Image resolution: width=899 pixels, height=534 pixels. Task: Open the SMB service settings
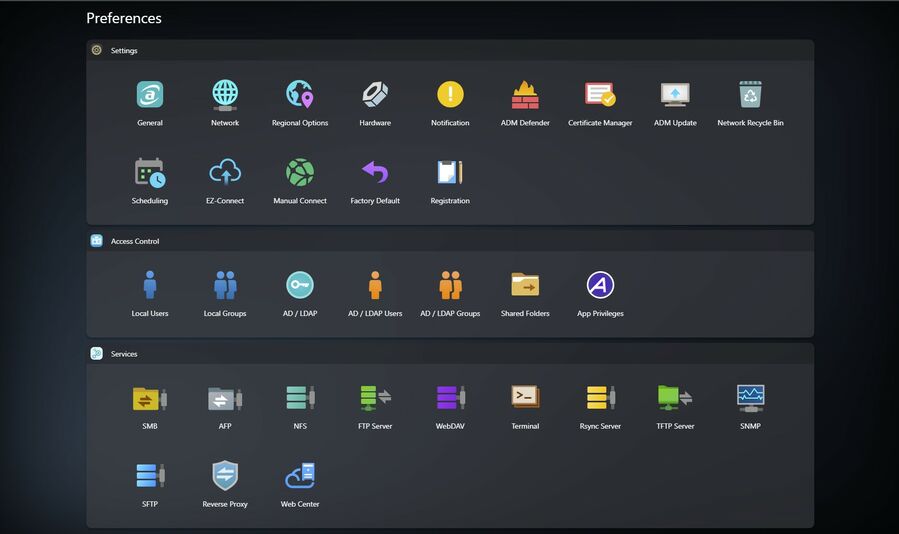150,398
